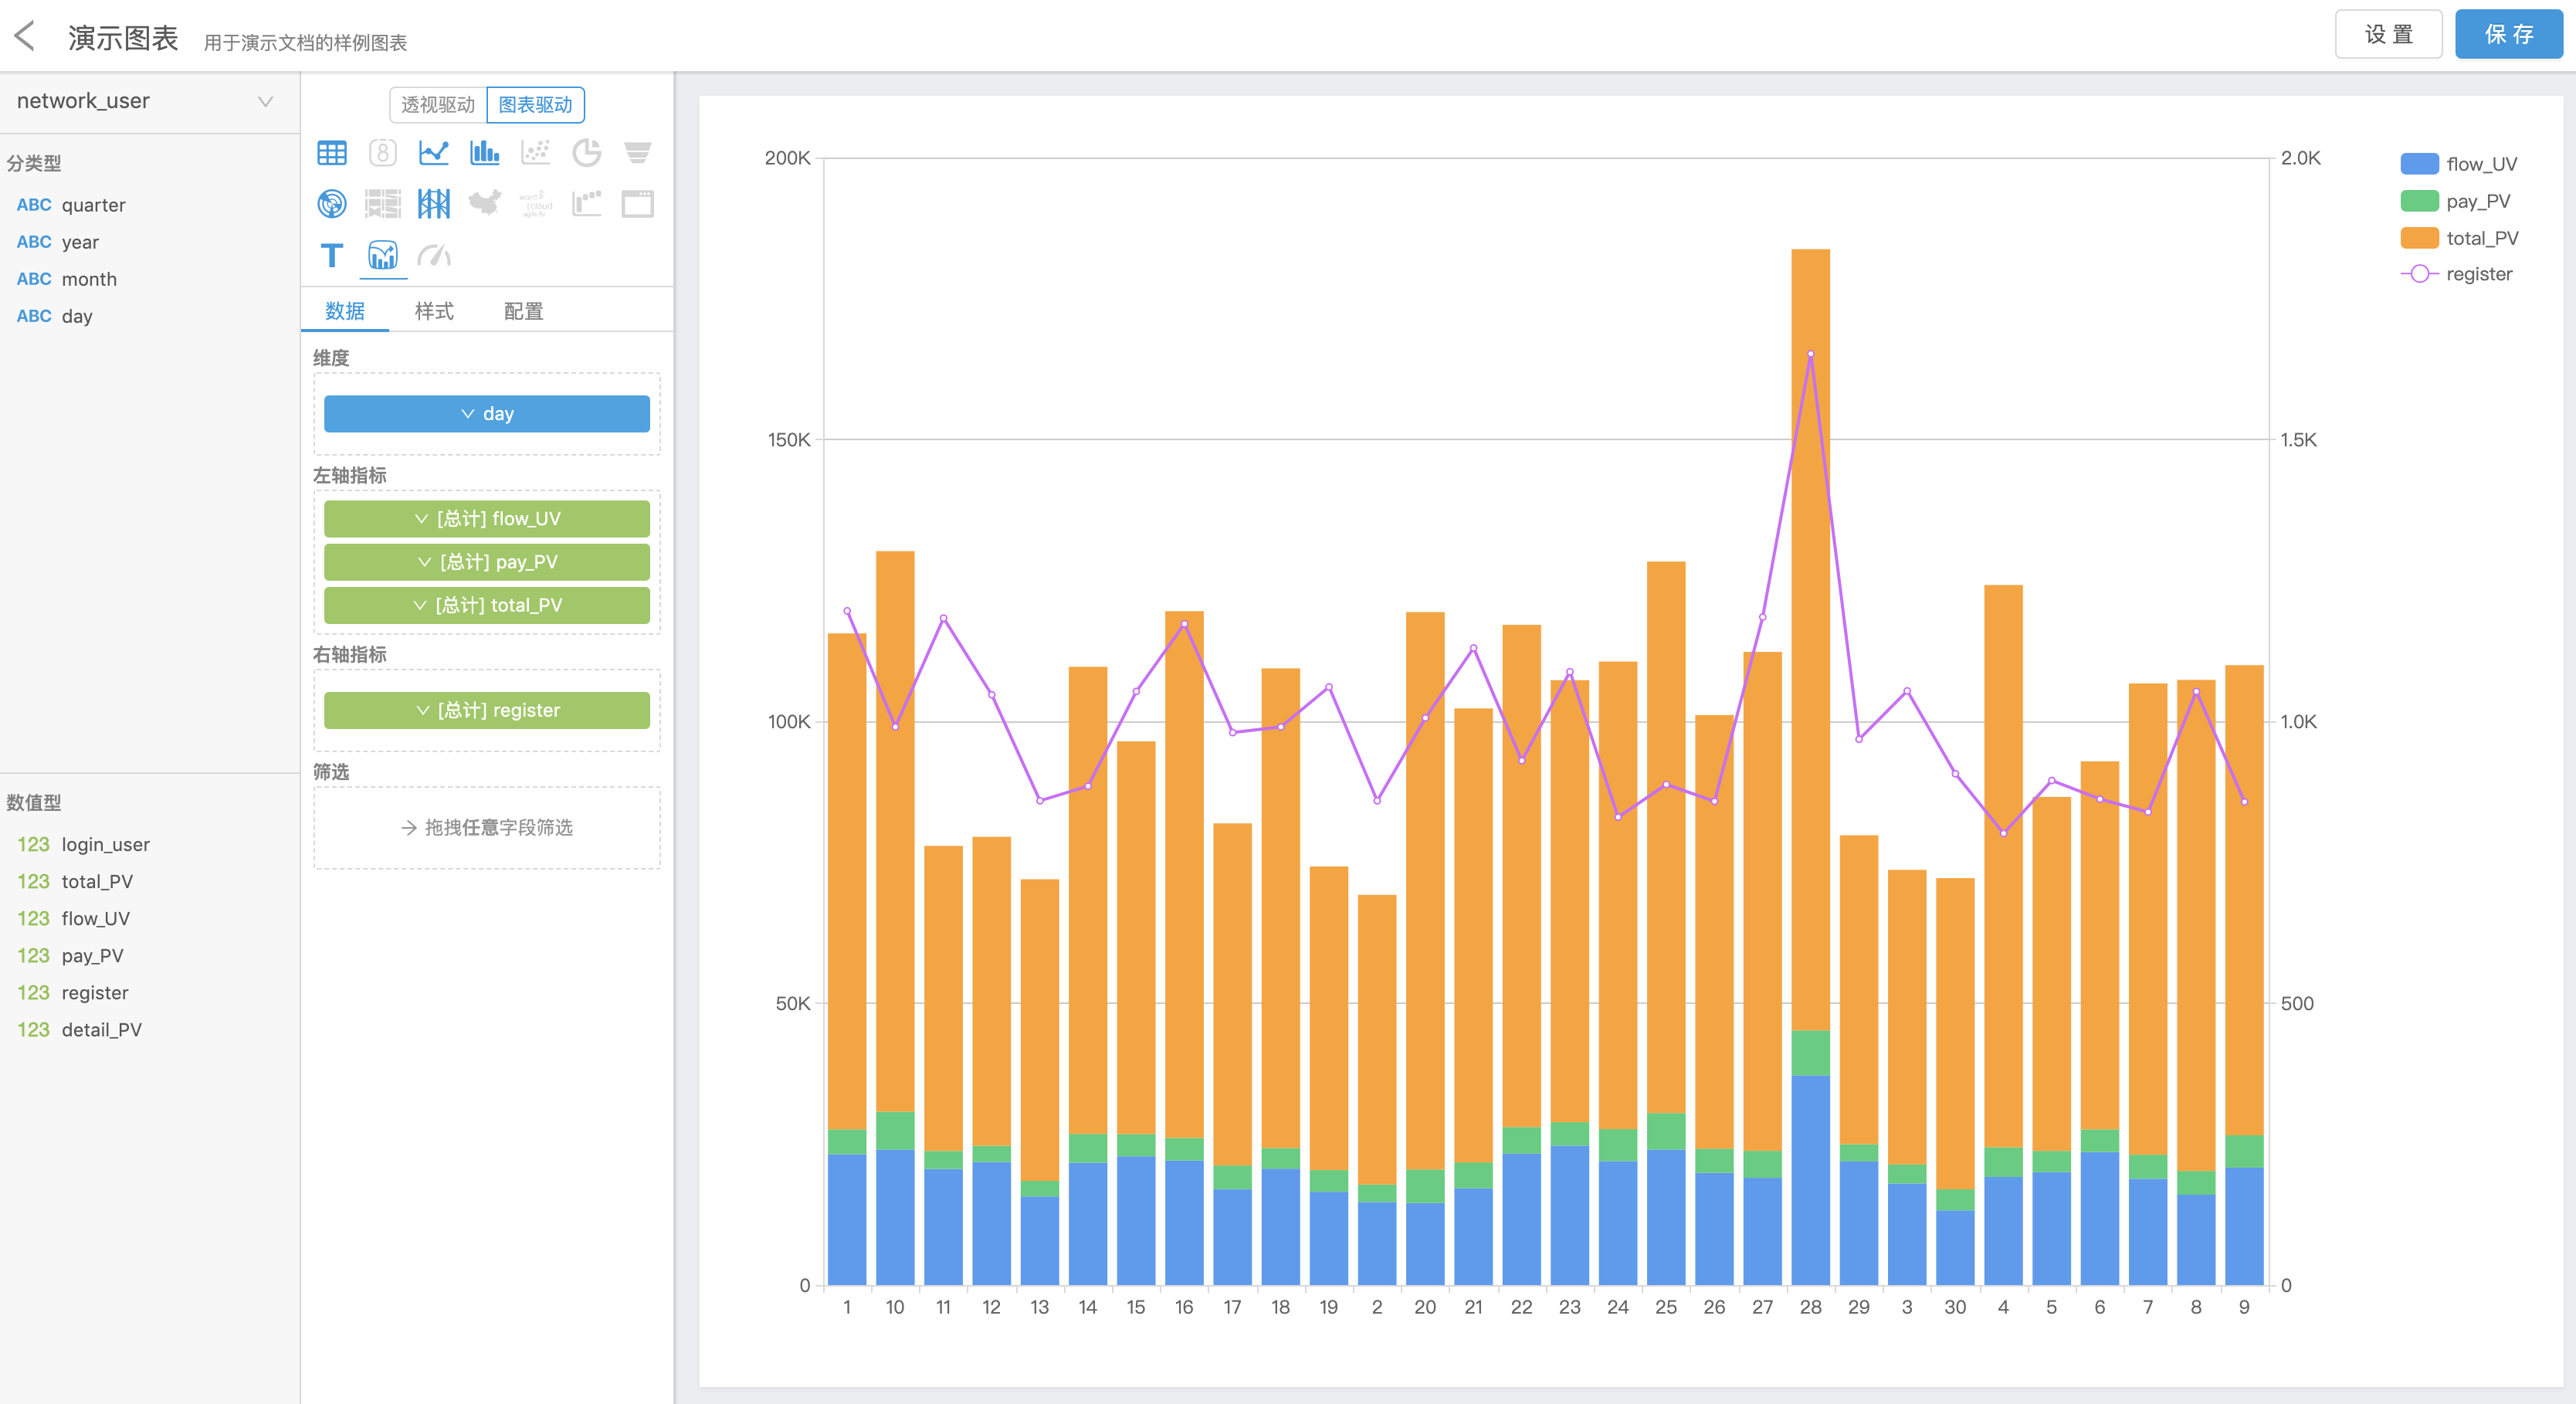Select the gauge chart icon
This screenshot has height=1404, width=2576.
coord(433,256)
